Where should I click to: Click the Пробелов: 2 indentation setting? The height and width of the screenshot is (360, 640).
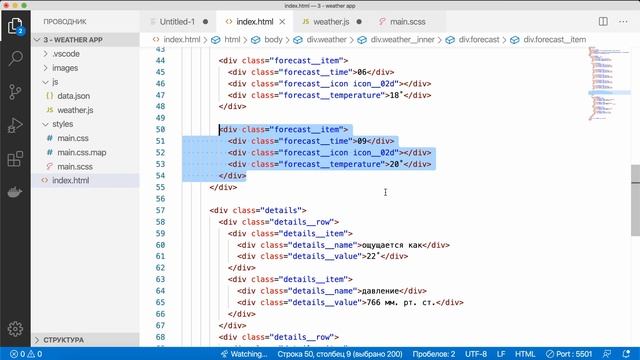click(x=433, y=354)
